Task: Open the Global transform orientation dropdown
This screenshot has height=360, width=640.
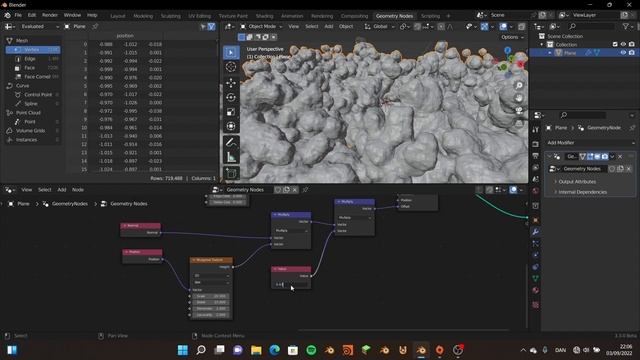Action: coord(380,27)
